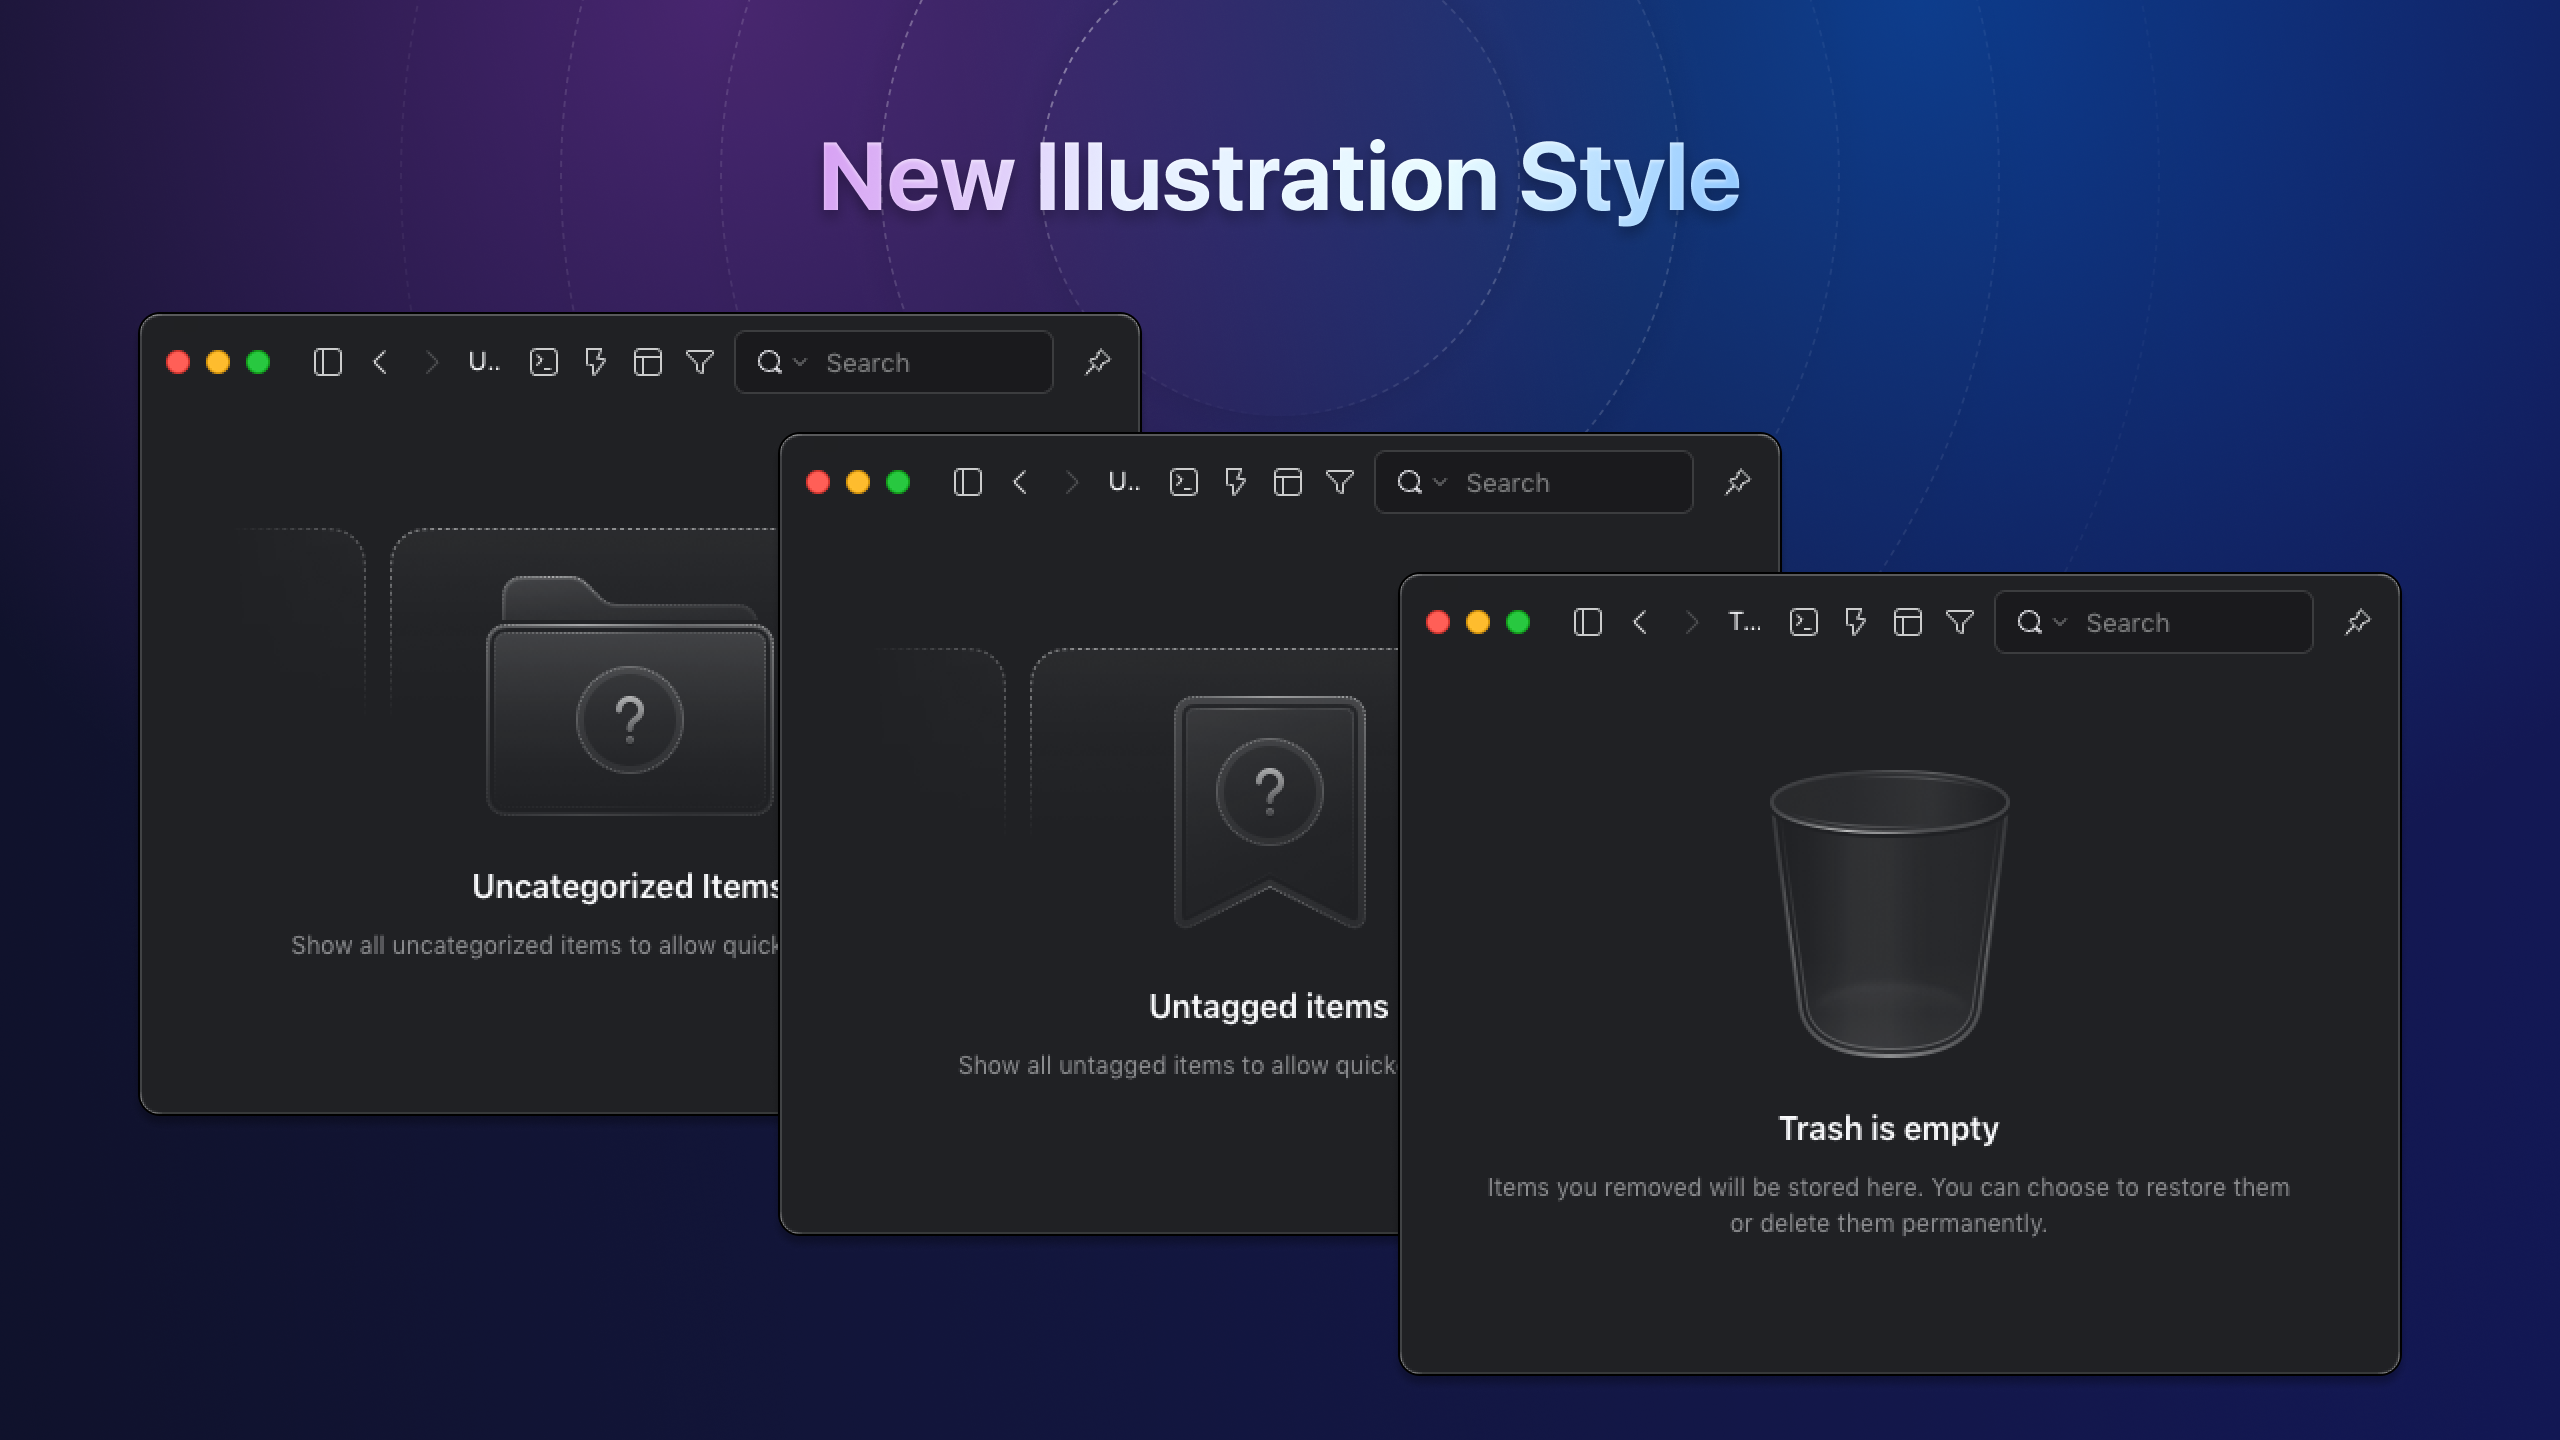The image size is (2560, 1440).
Task: Open terminal icon in Uncategorized Items window
Action: tap(543, 362)
